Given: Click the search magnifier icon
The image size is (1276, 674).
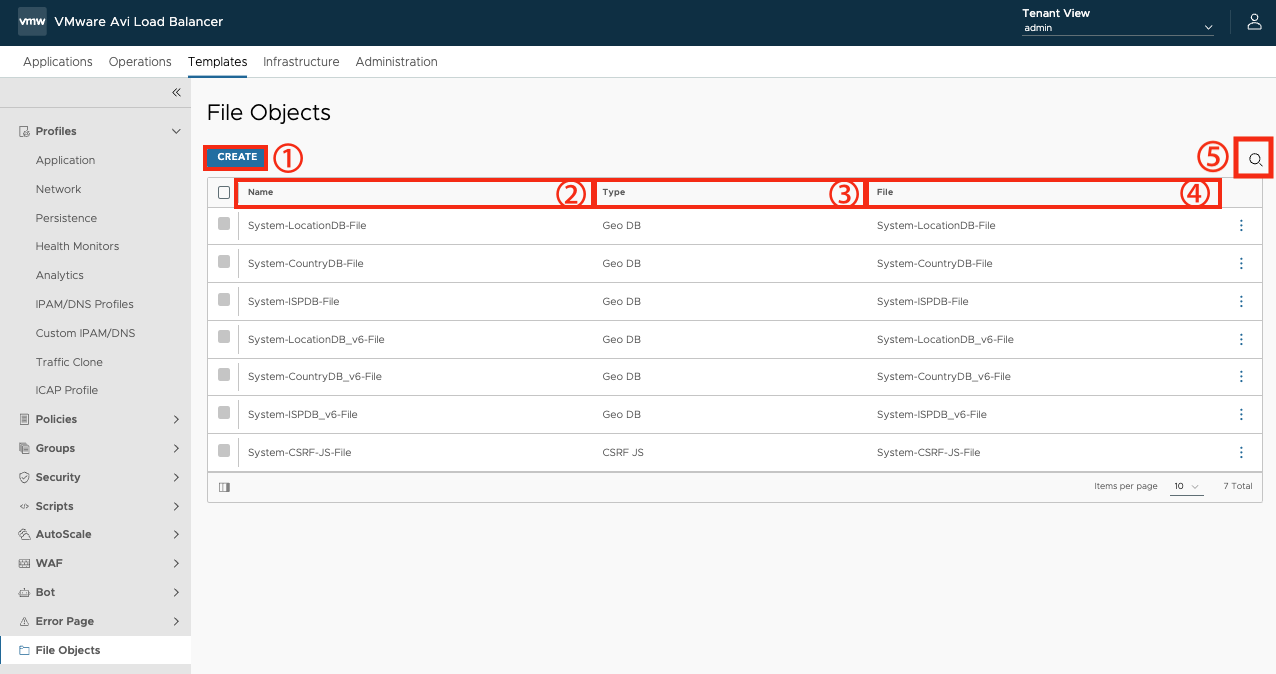Looking at the screenshot, I should pos(1255,159).
